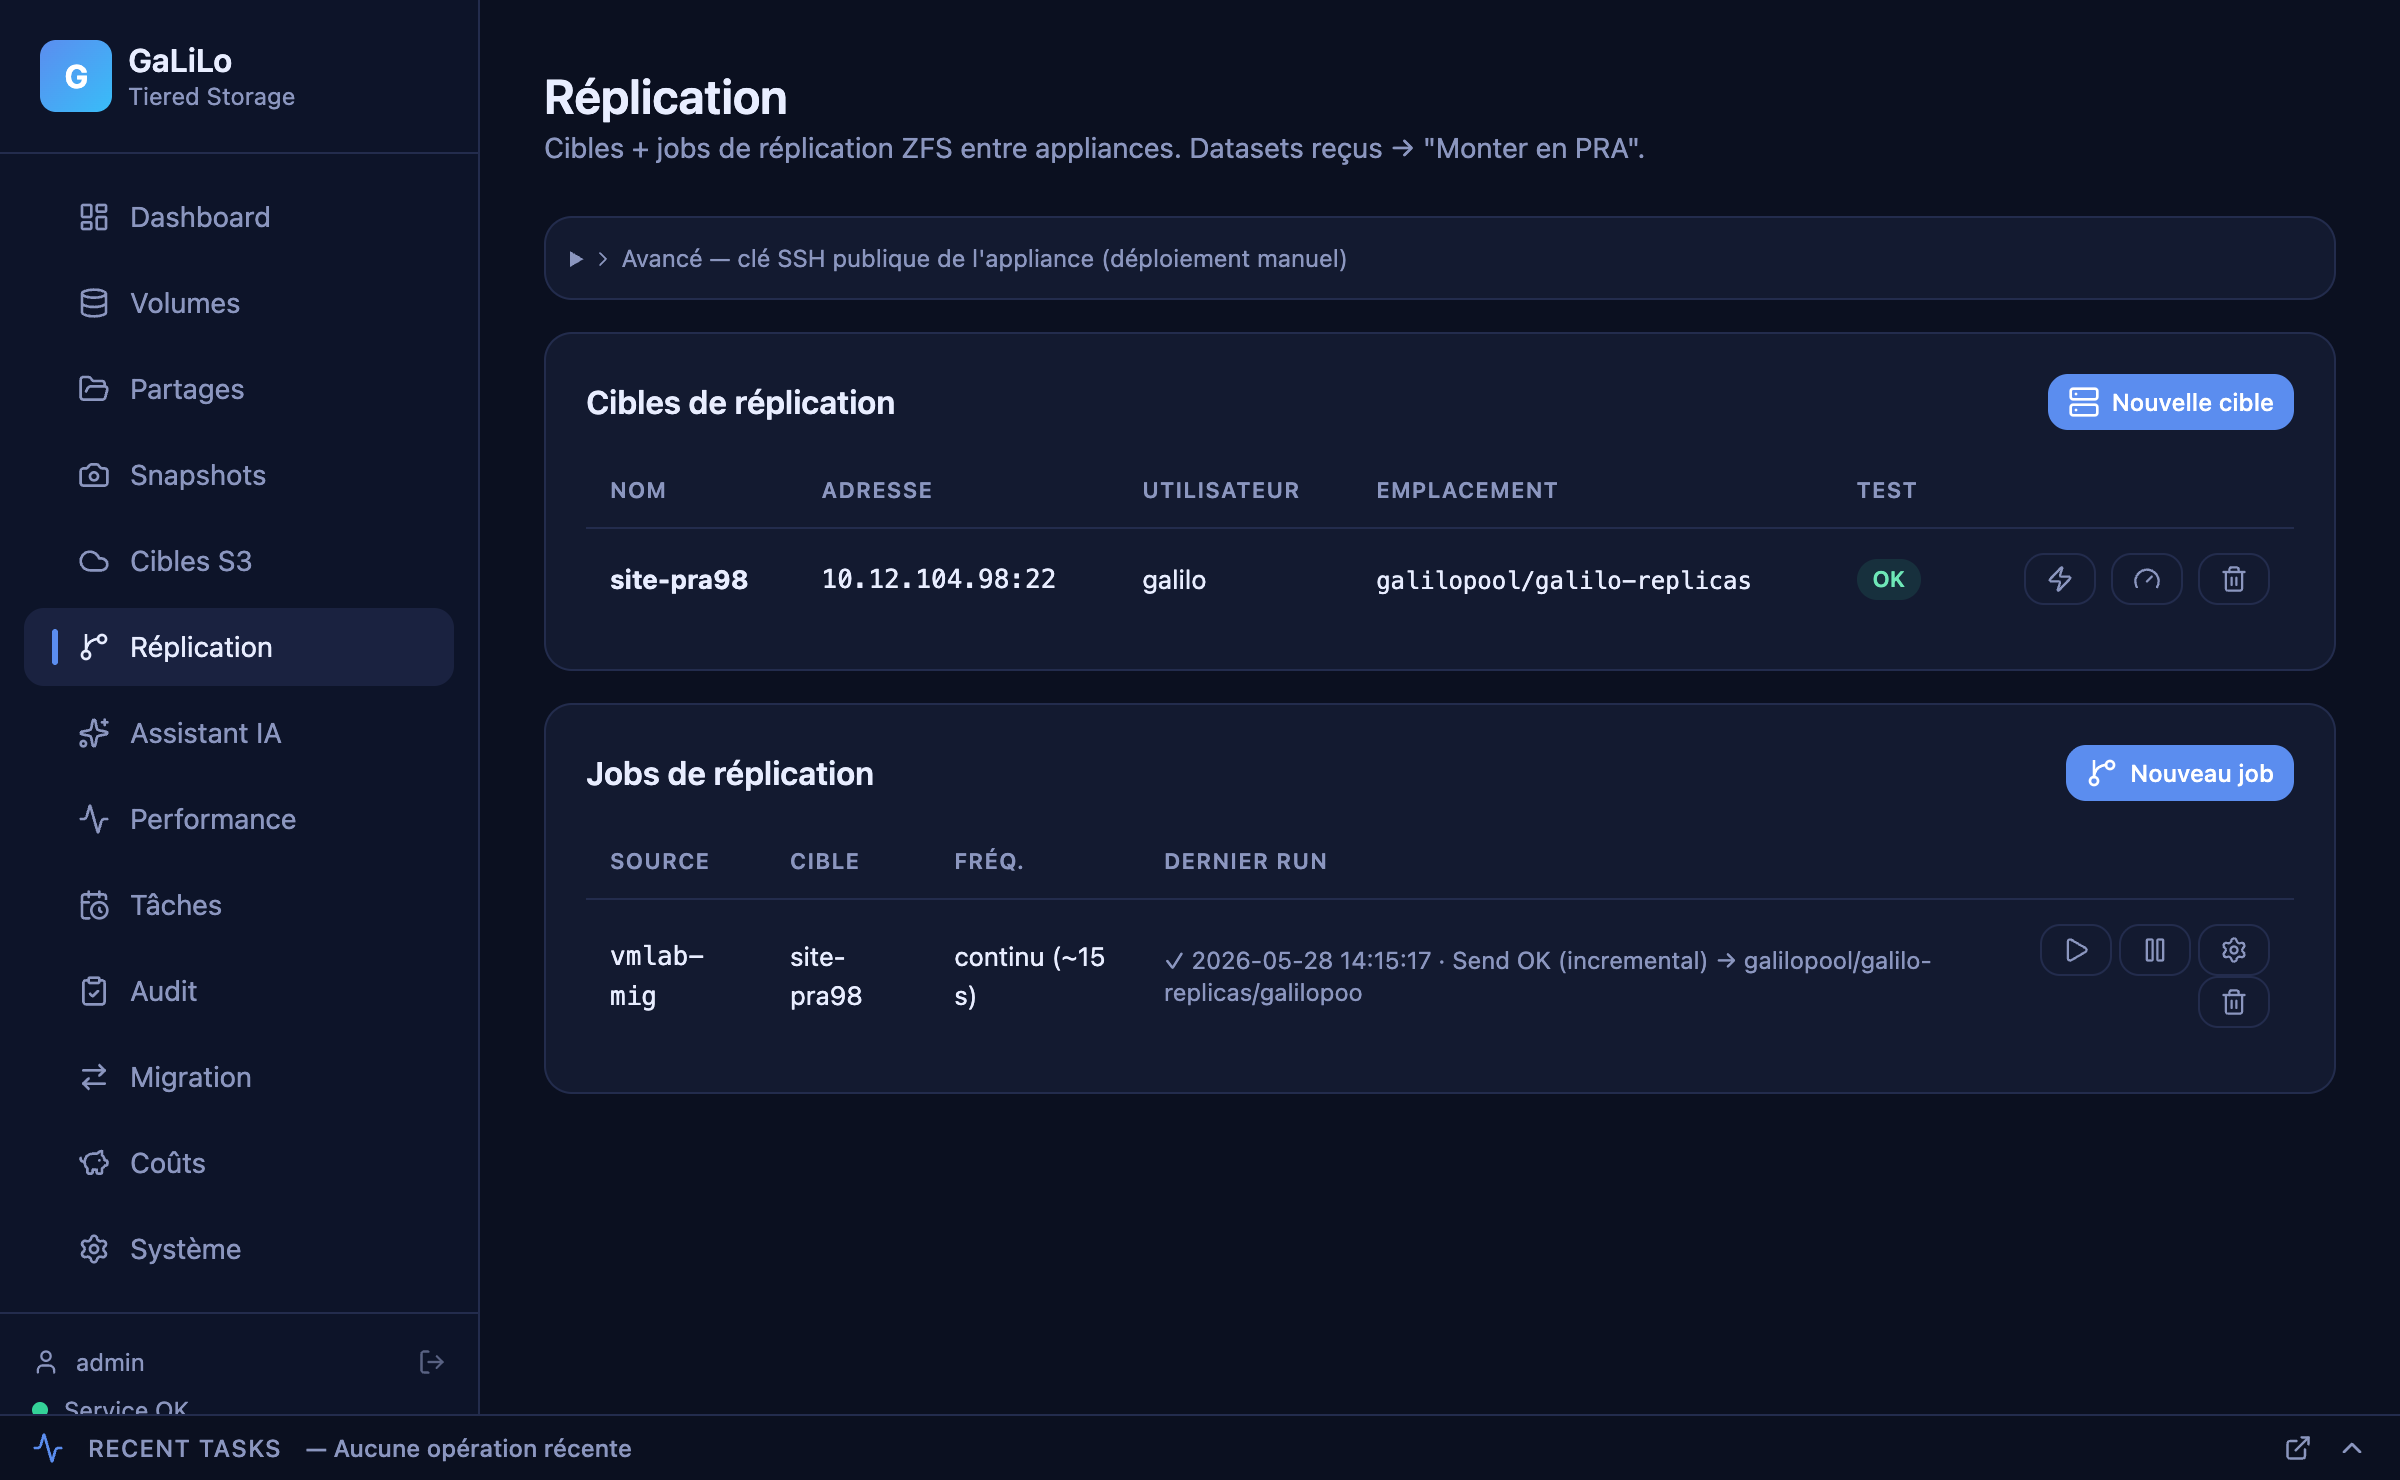
Task: Open Assistant IA page
Action: (x=238, y=733)
